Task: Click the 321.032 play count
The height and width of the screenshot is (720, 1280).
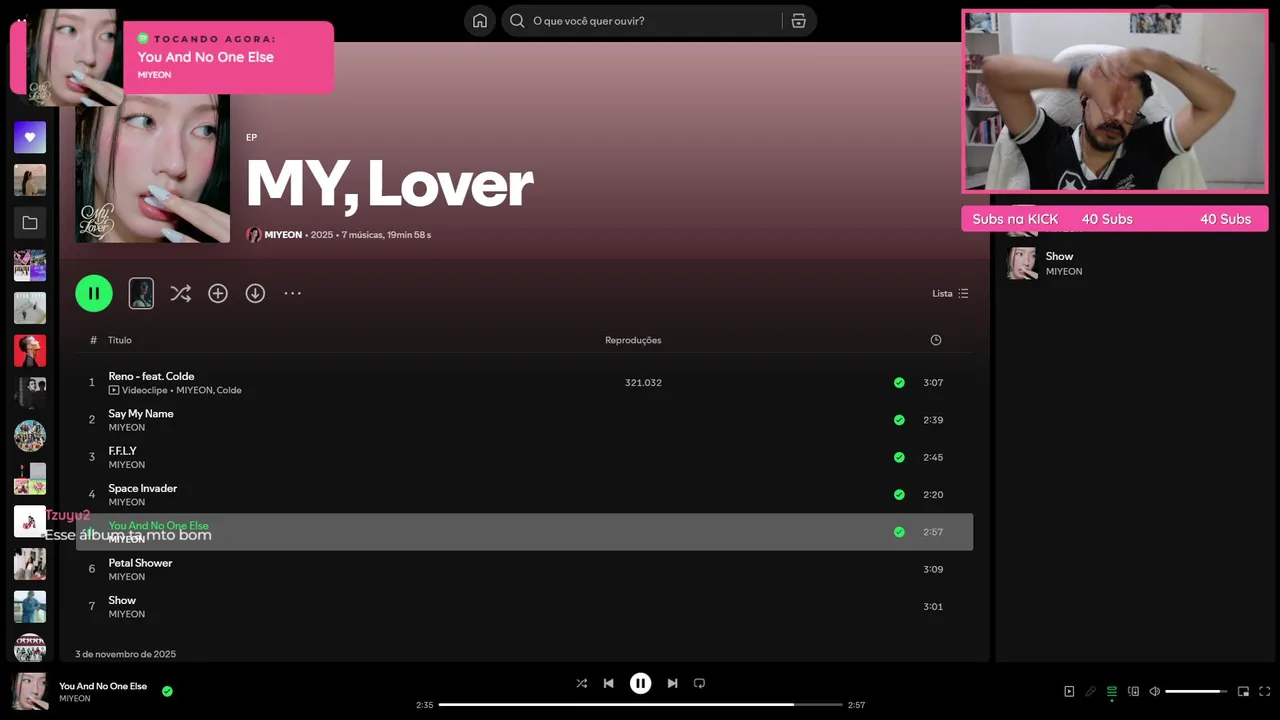Action: pos(643,383)
